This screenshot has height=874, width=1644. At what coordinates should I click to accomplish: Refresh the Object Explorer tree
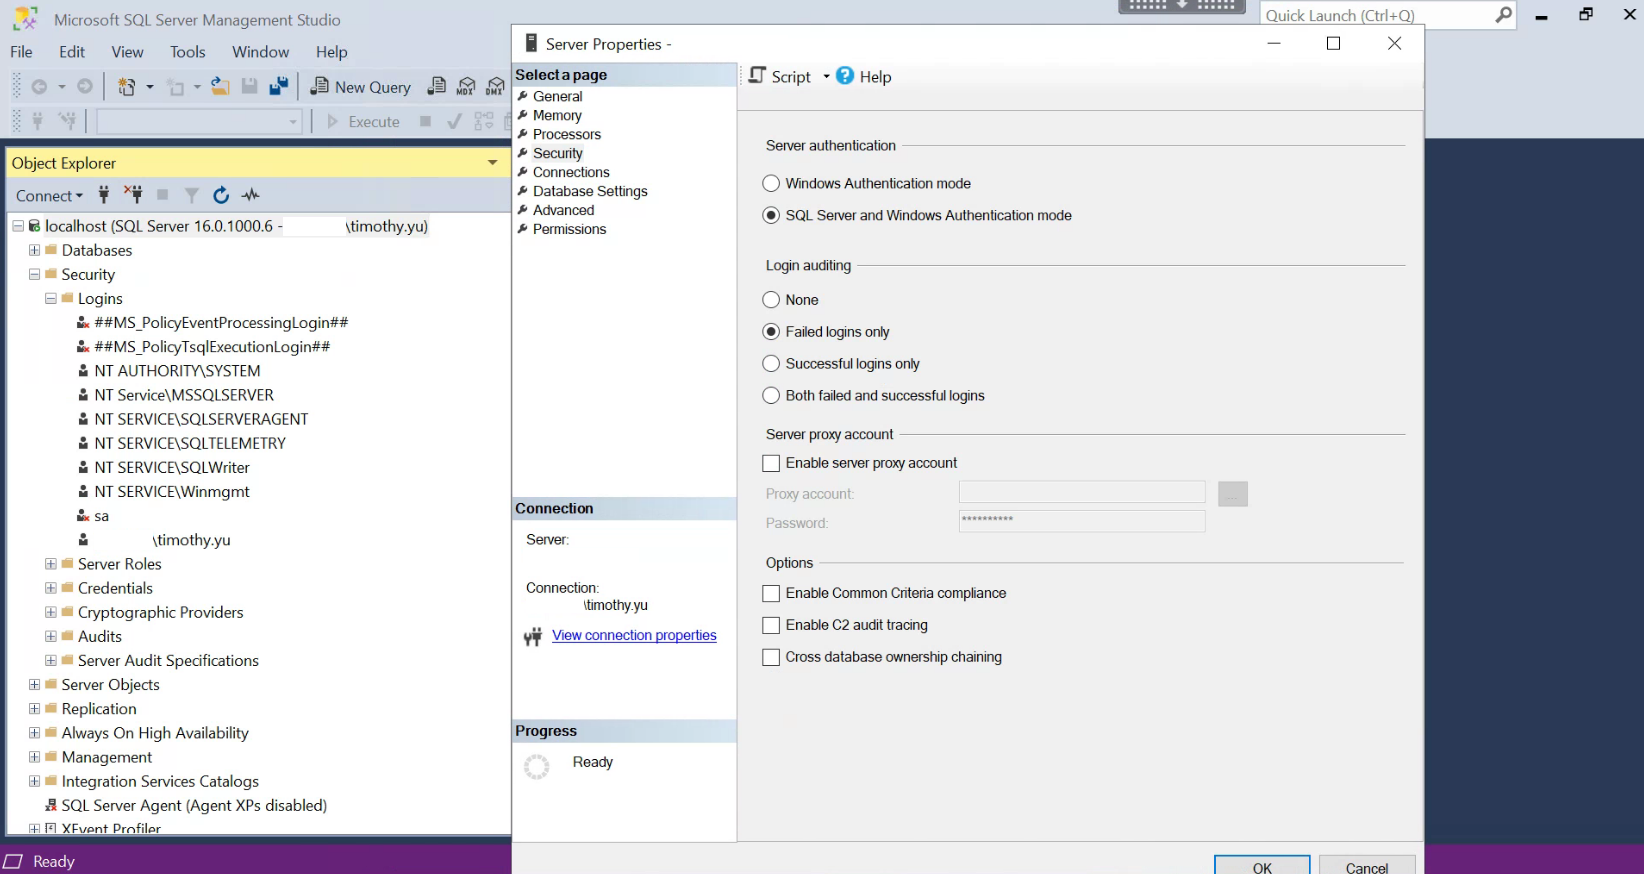click(221, 195)
